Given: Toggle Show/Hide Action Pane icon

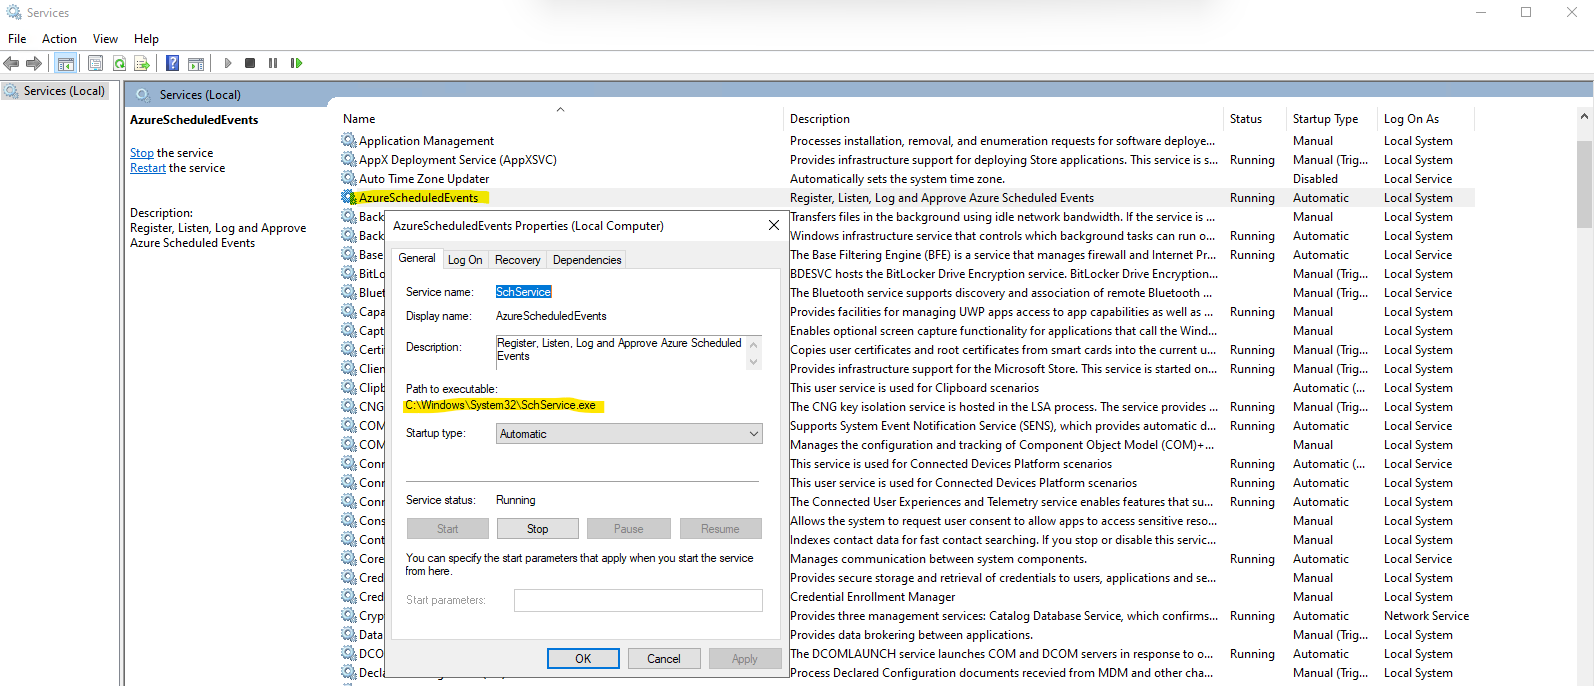Looking at the screenshot, I should coord(196,63).
